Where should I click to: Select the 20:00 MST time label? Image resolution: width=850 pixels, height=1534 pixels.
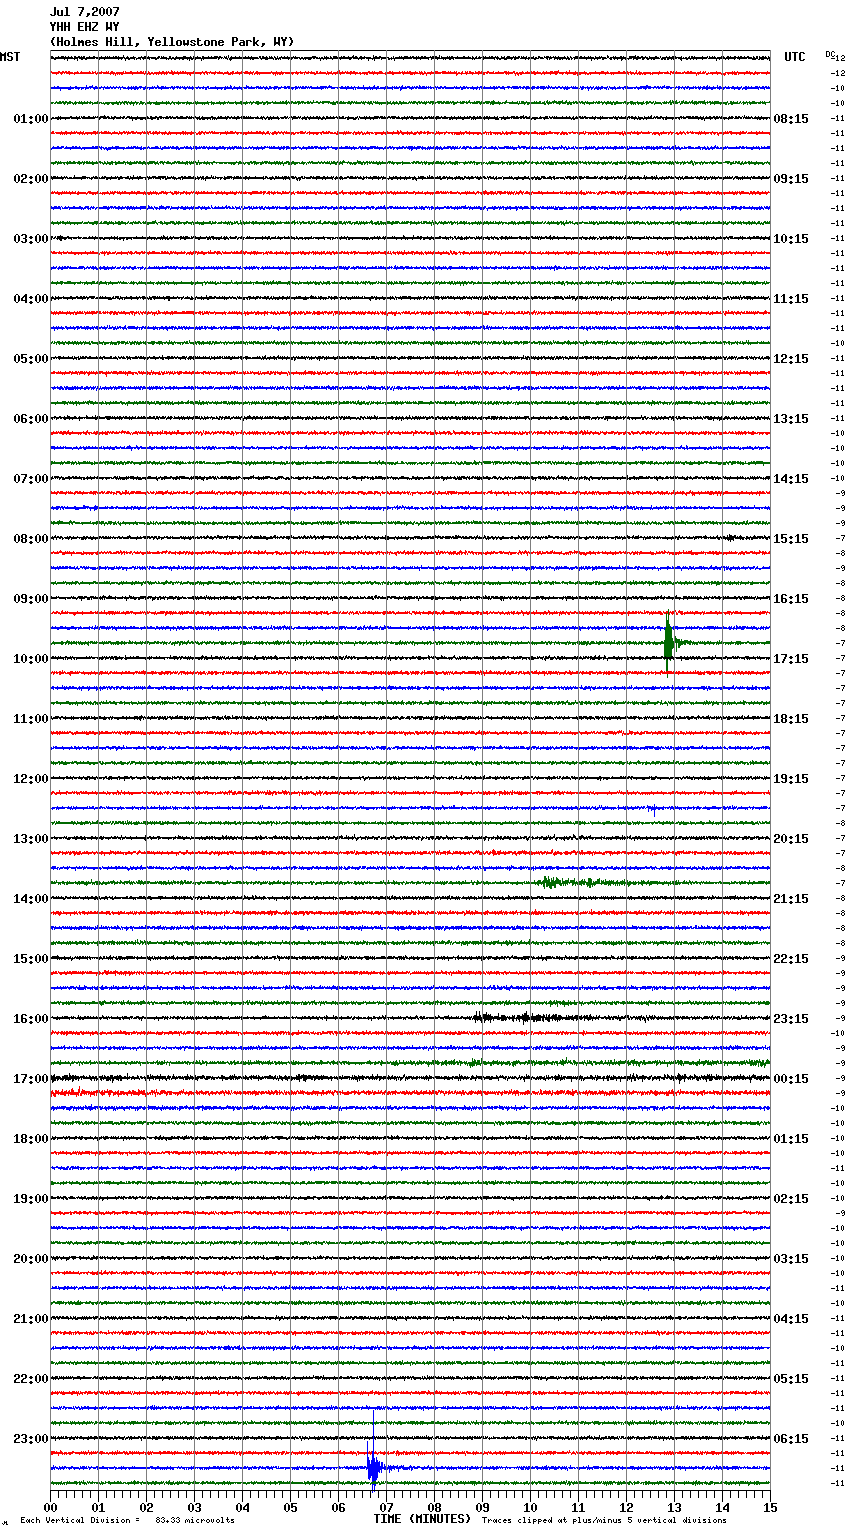click(31, 1259)
